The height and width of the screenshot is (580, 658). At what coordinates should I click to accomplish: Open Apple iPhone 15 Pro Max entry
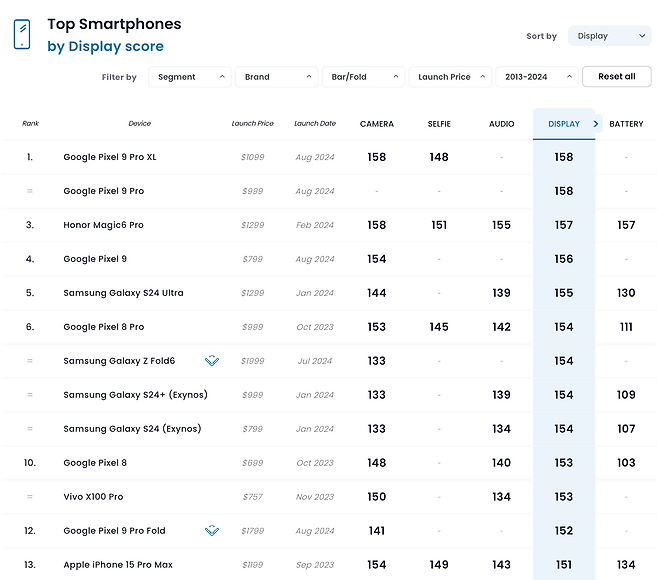click(118, 564)
